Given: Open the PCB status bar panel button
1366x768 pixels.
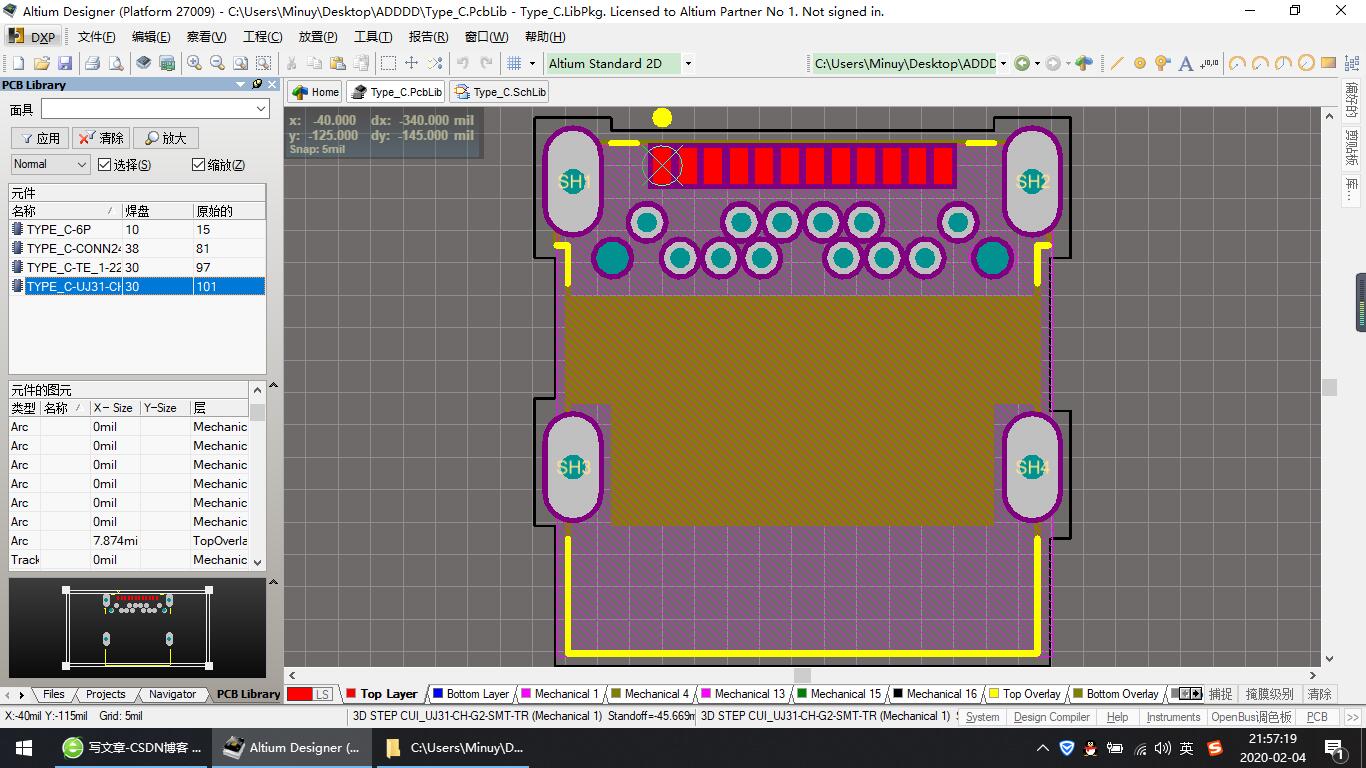Looking at the screenshot, I should 1317,717.
